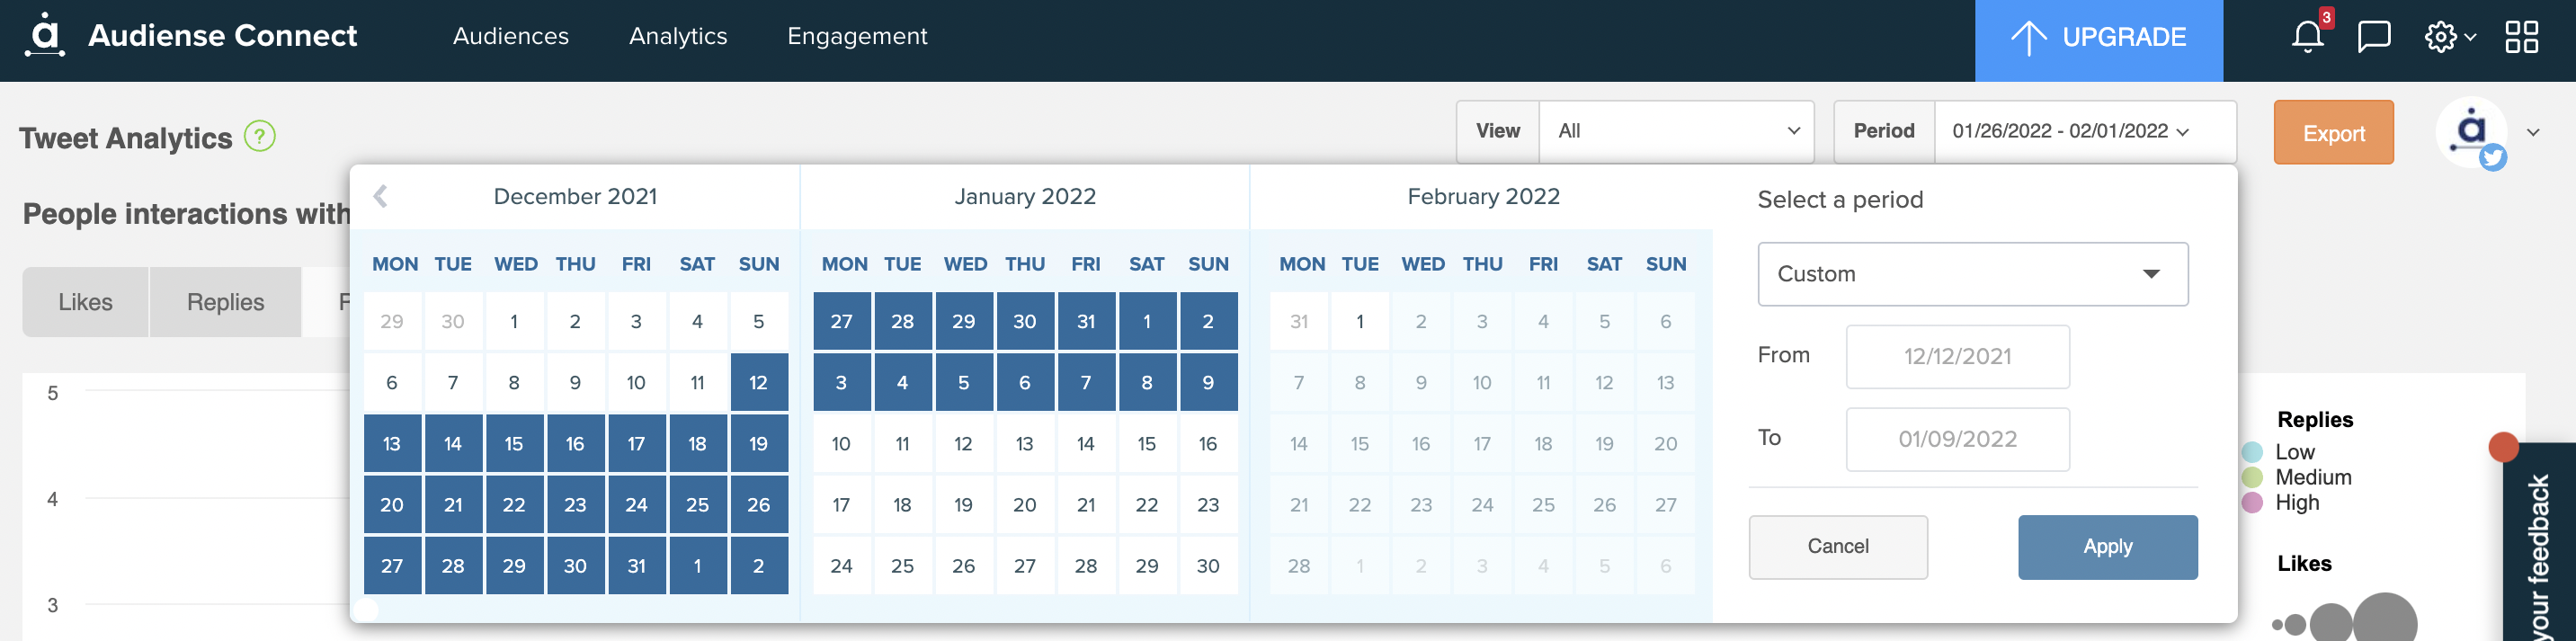2576x641 pixels.
Task: Open the notifications bell icon
Action: pos(2307,36)
